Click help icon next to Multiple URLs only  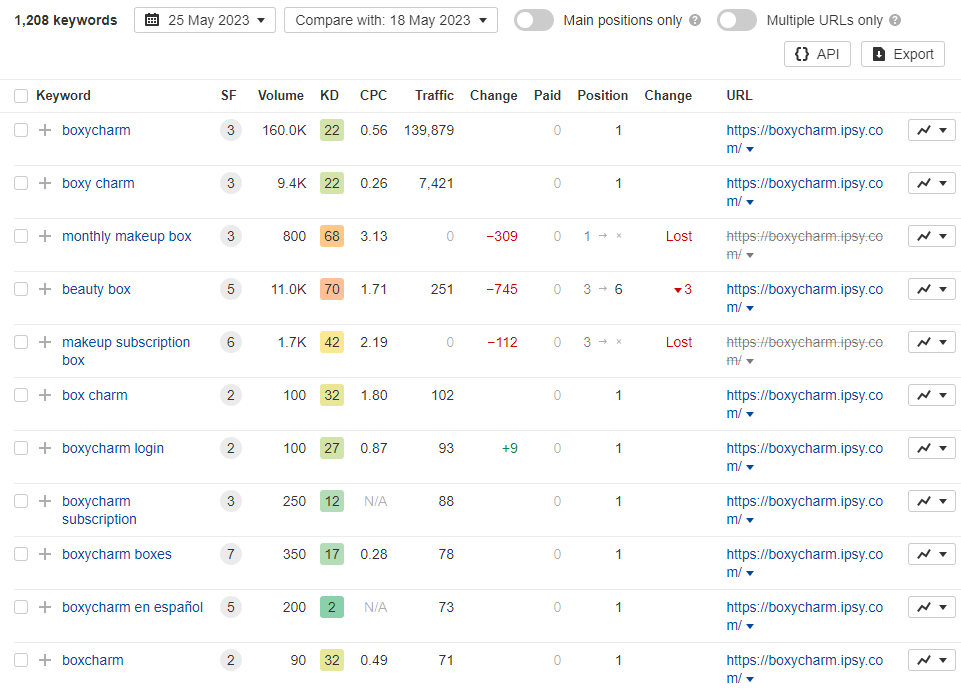click(x=895, y=20)
